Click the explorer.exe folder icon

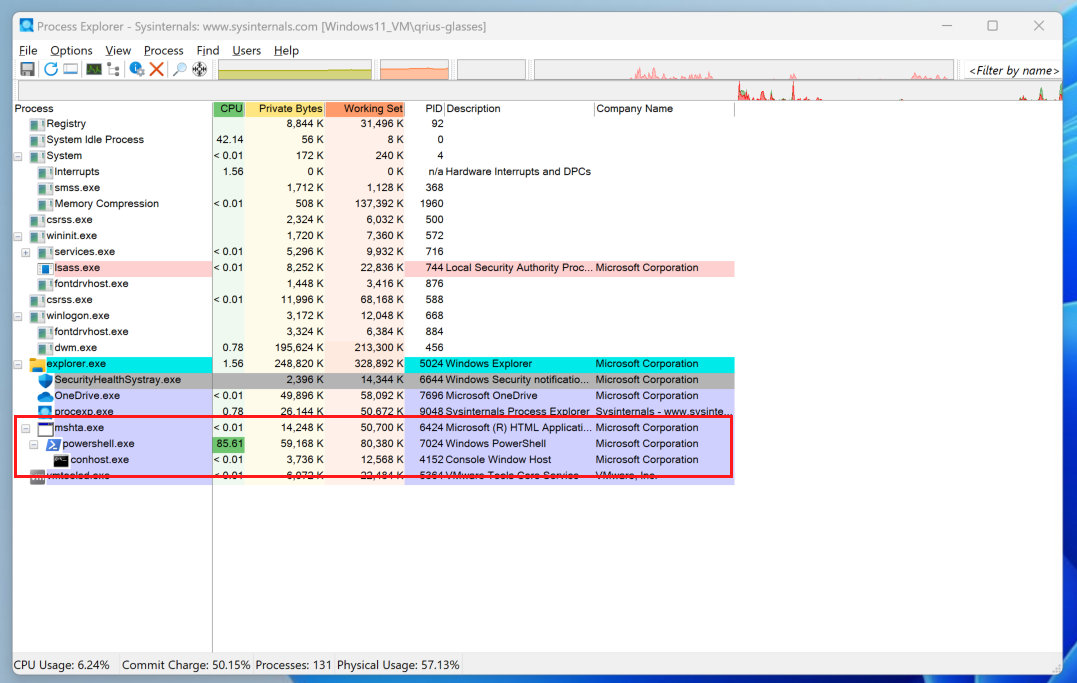(38, 364)
